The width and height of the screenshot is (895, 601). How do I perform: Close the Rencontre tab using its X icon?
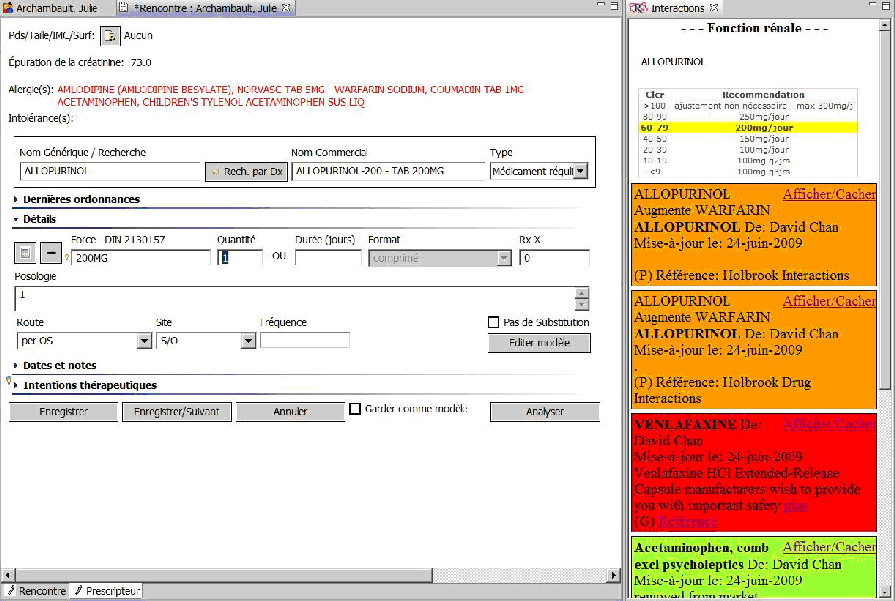click(x=287, y=8)
